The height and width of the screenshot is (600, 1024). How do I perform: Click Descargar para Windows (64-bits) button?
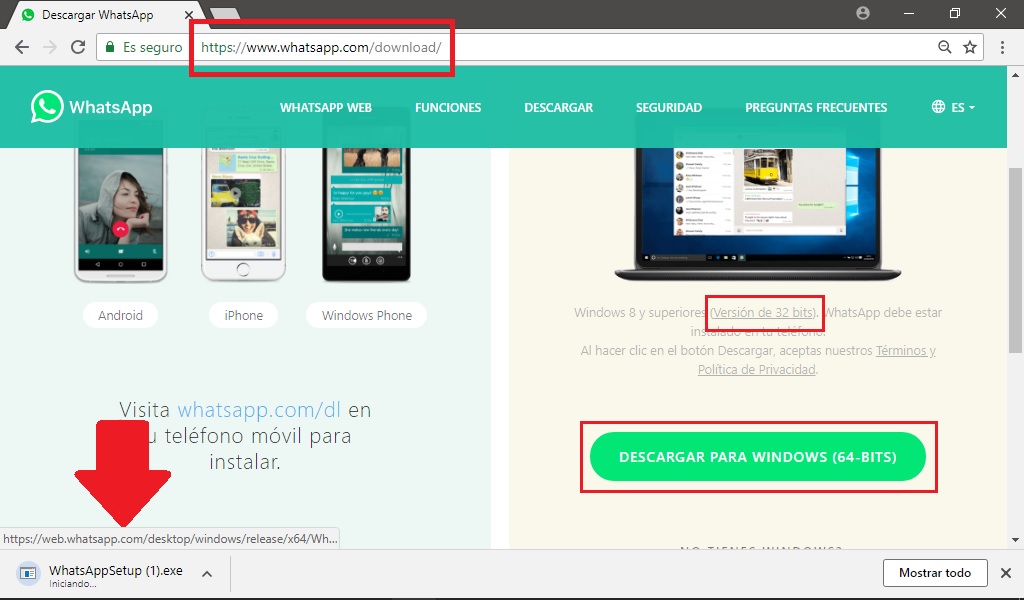758,457
